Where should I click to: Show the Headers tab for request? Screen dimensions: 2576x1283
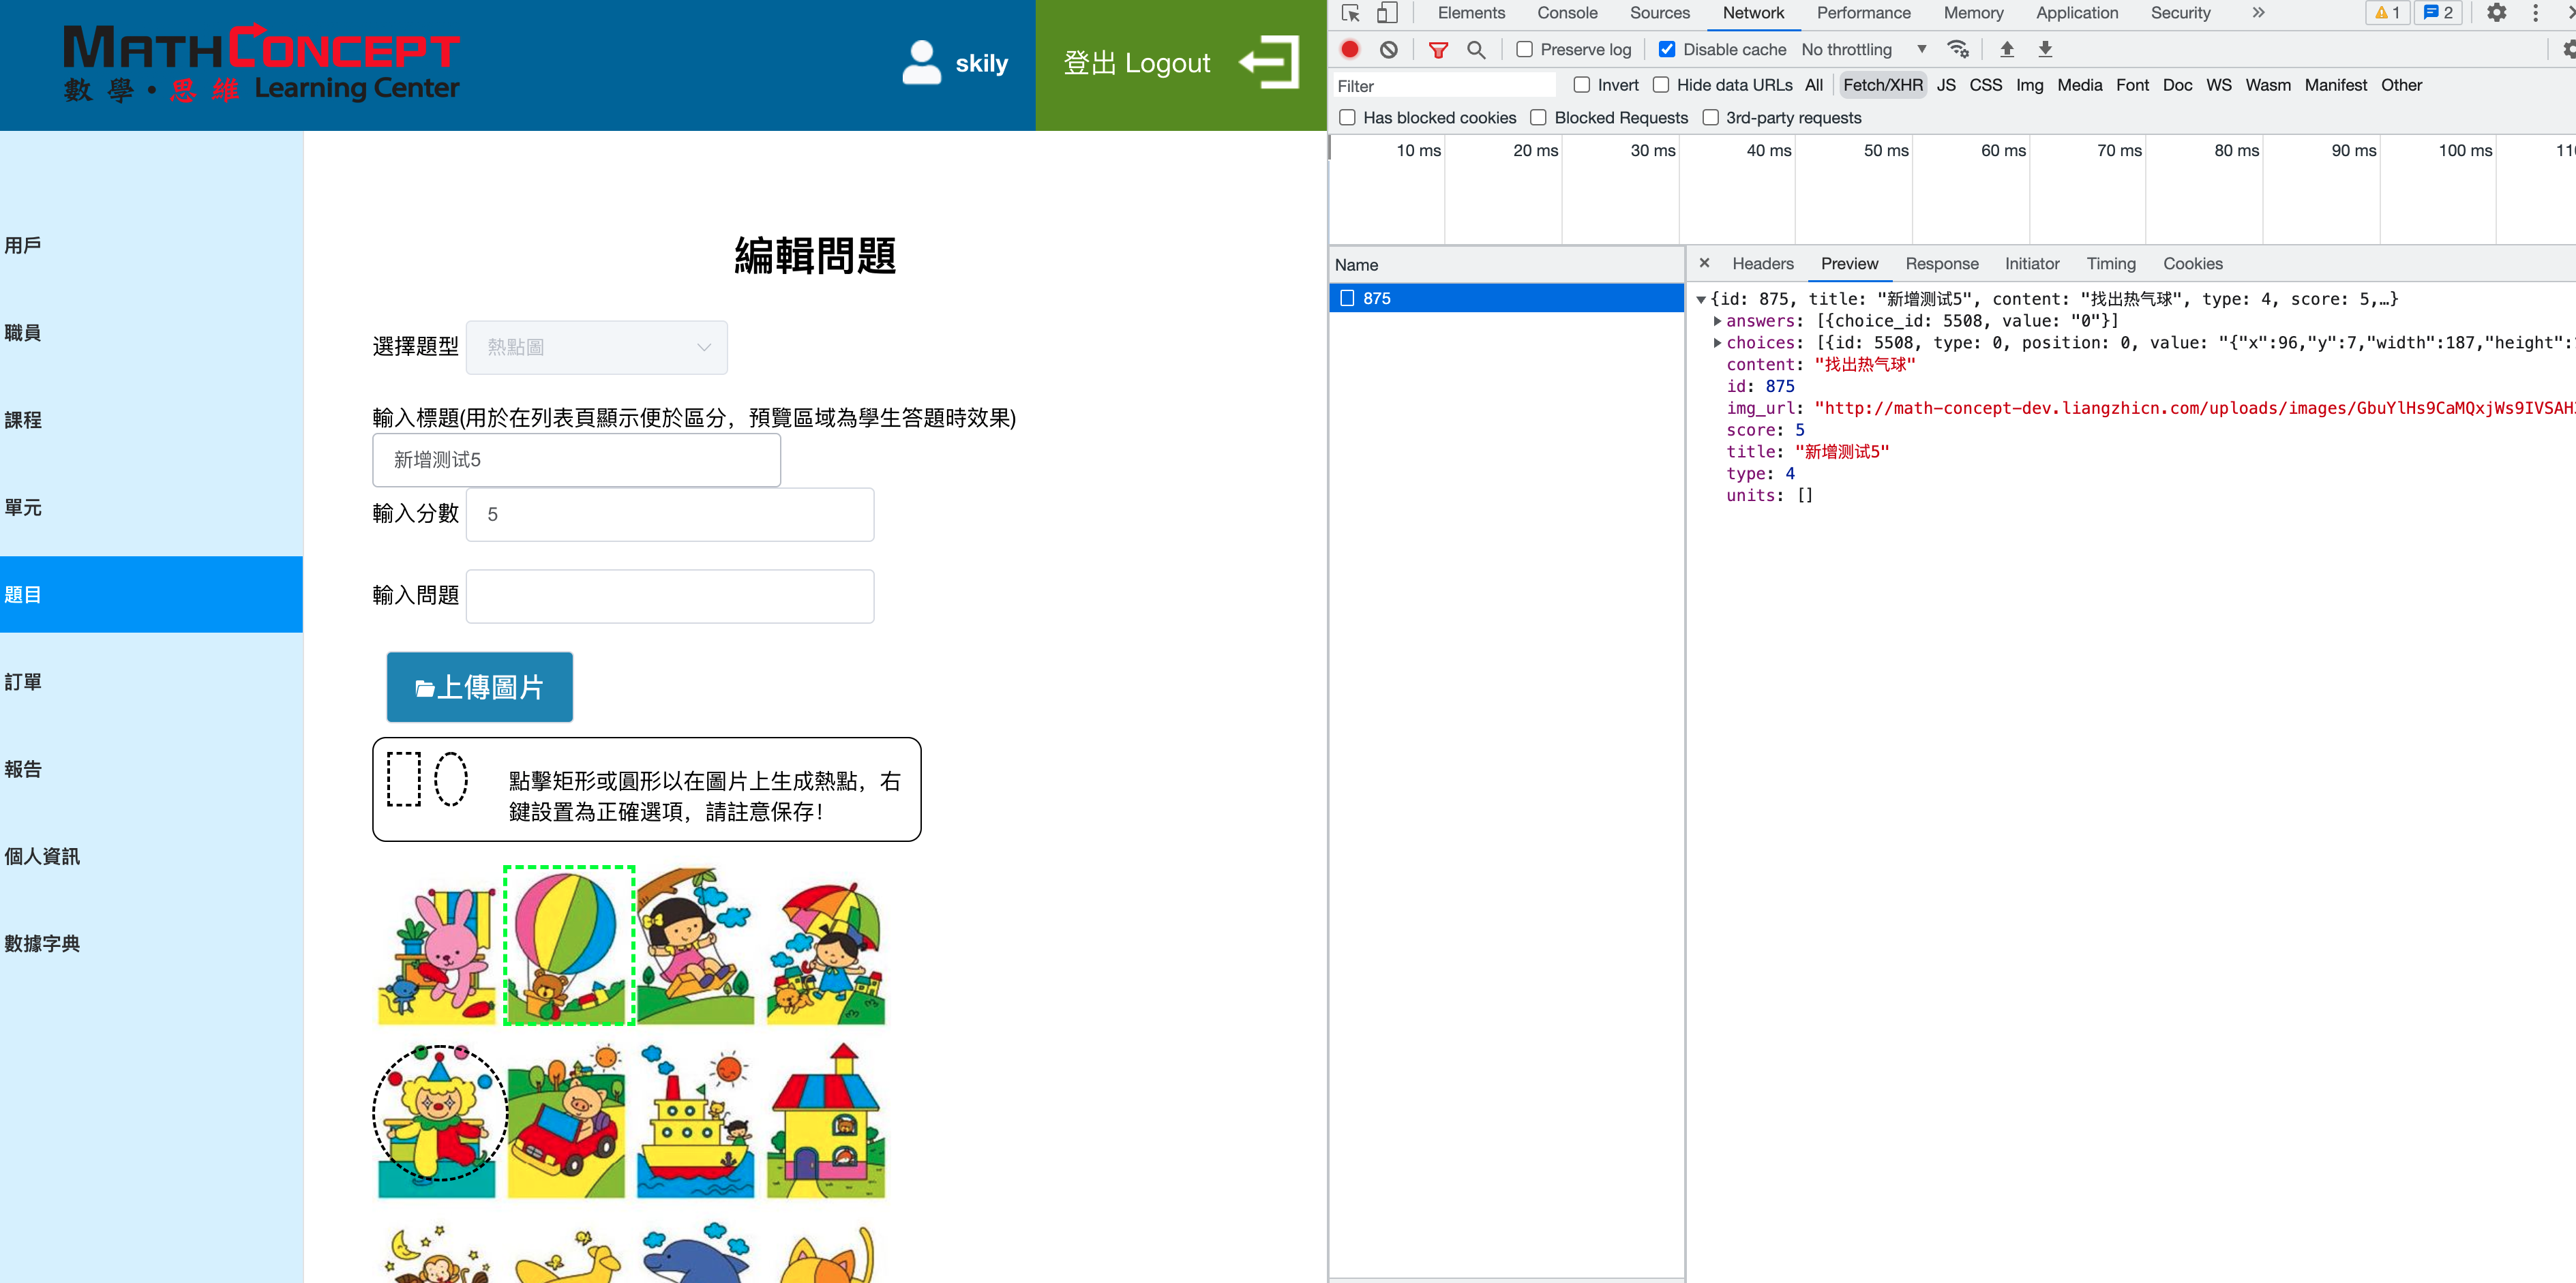tap(1762, 263)
